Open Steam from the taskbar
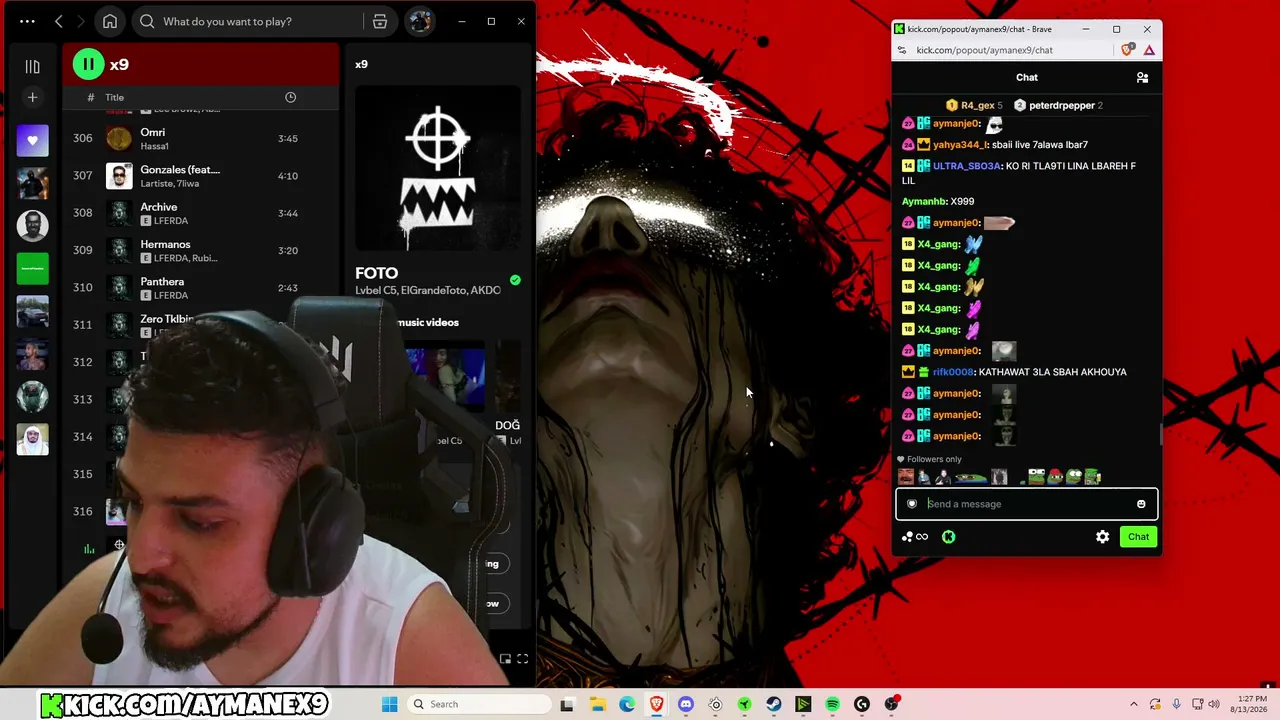This screenshot has height=720, width=1280. (774, 704)
